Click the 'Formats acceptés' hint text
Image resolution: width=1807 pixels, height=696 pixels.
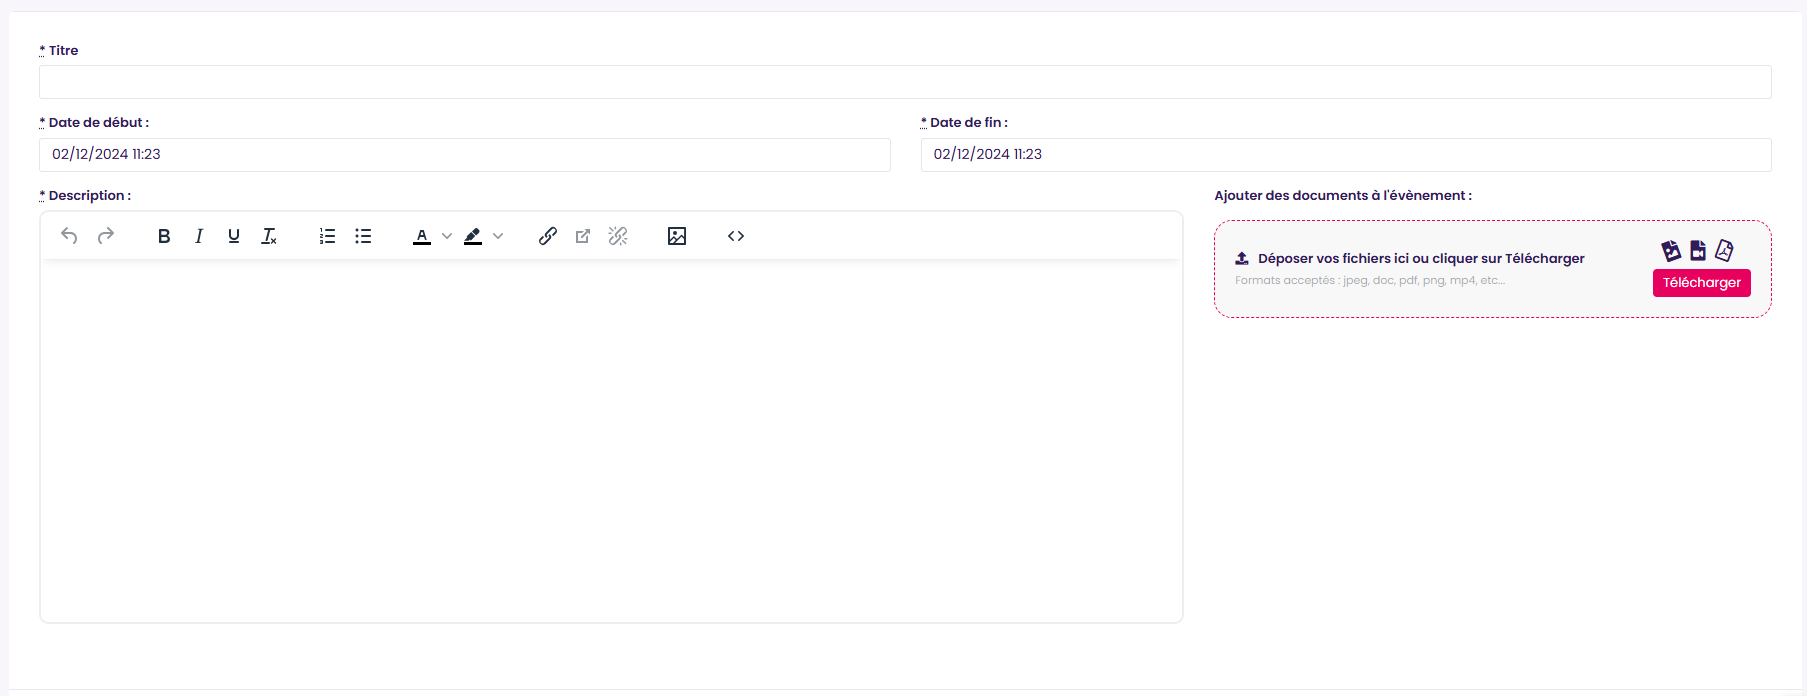[1370, 280]
